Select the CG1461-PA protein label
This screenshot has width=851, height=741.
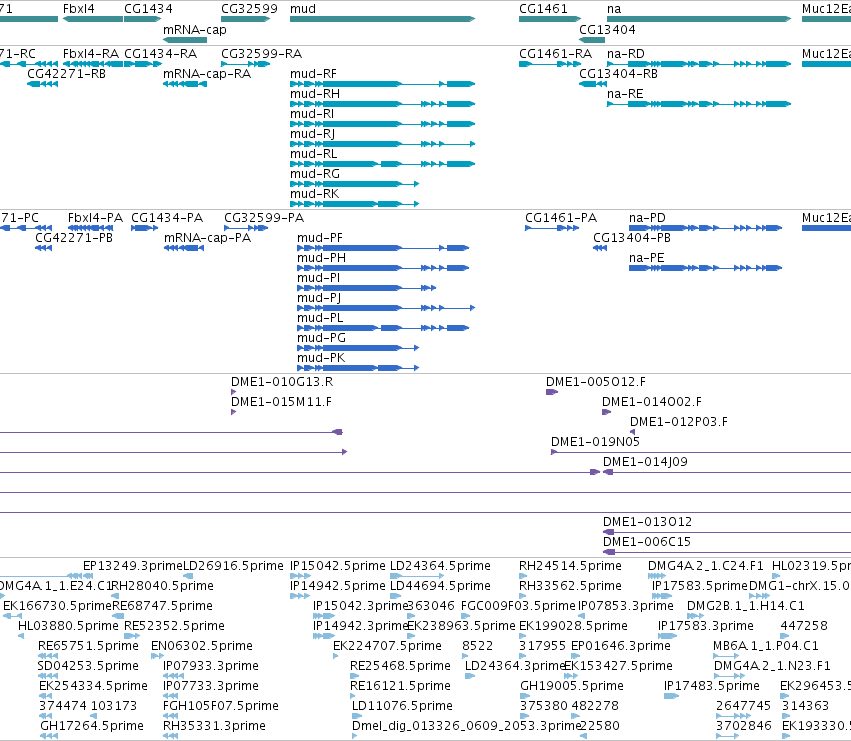561,218
